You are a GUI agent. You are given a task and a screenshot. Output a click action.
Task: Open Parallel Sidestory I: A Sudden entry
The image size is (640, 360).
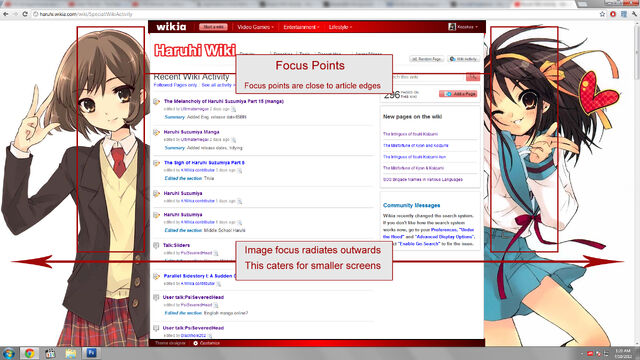click(x=200, y=276)
